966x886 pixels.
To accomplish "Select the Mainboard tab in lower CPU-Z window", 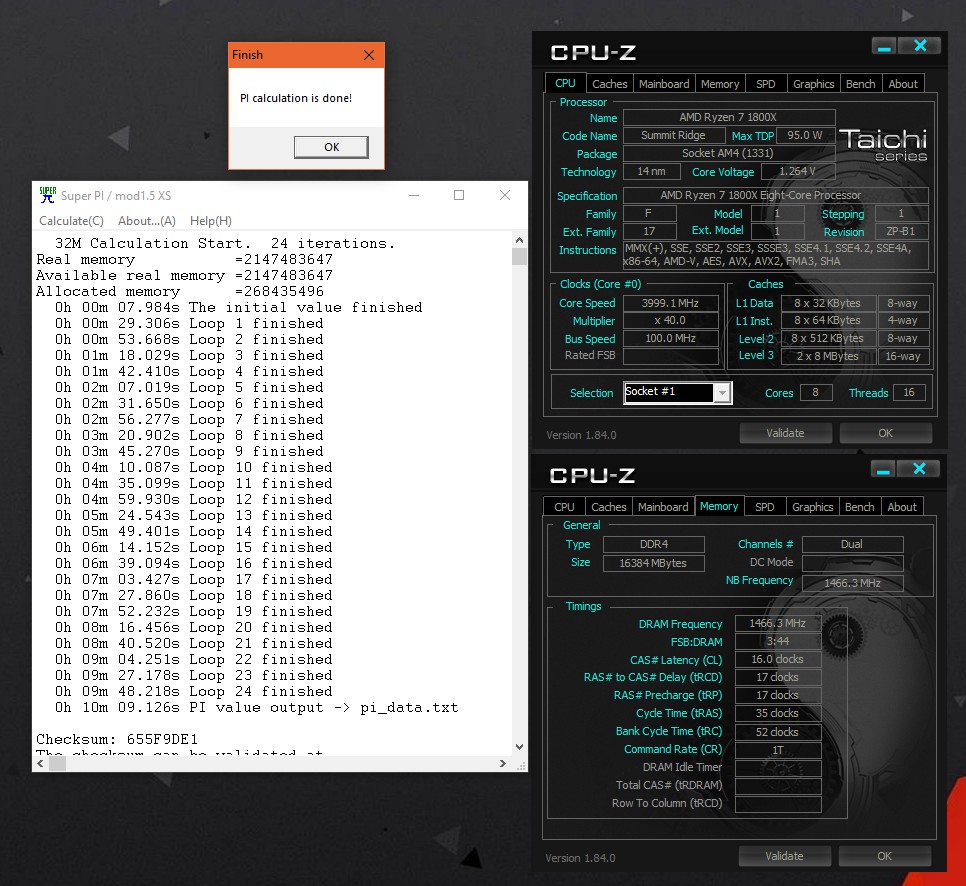I will [x=663, y=506].
